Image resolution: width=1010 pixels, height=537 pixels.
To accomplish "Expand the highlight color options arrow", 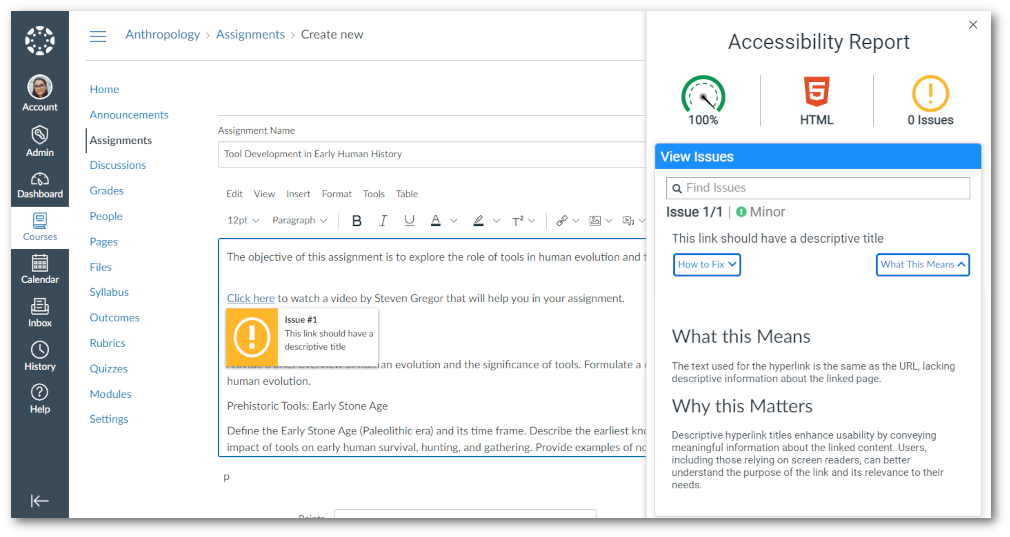I will (496, 221).
